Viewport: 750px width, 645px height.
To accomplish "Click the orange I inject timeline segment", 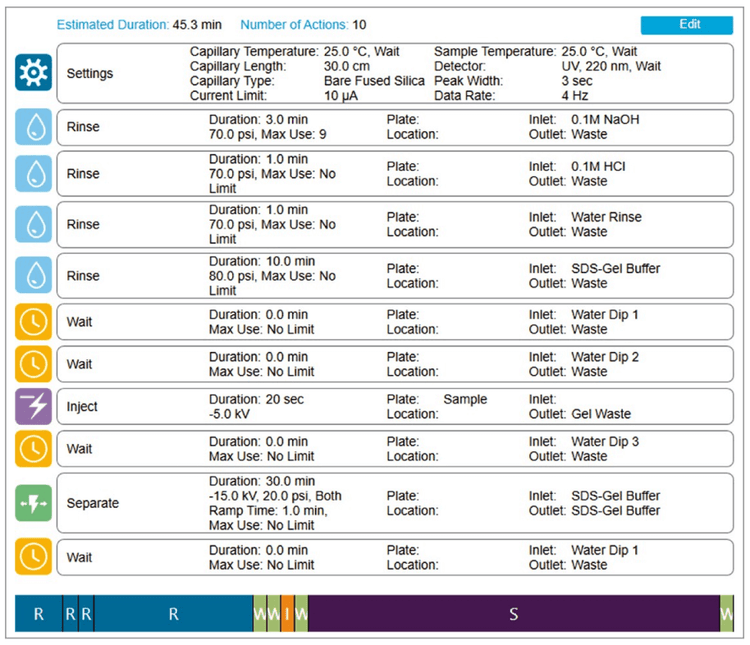I will pyautogui.click(x=287, y=613).
